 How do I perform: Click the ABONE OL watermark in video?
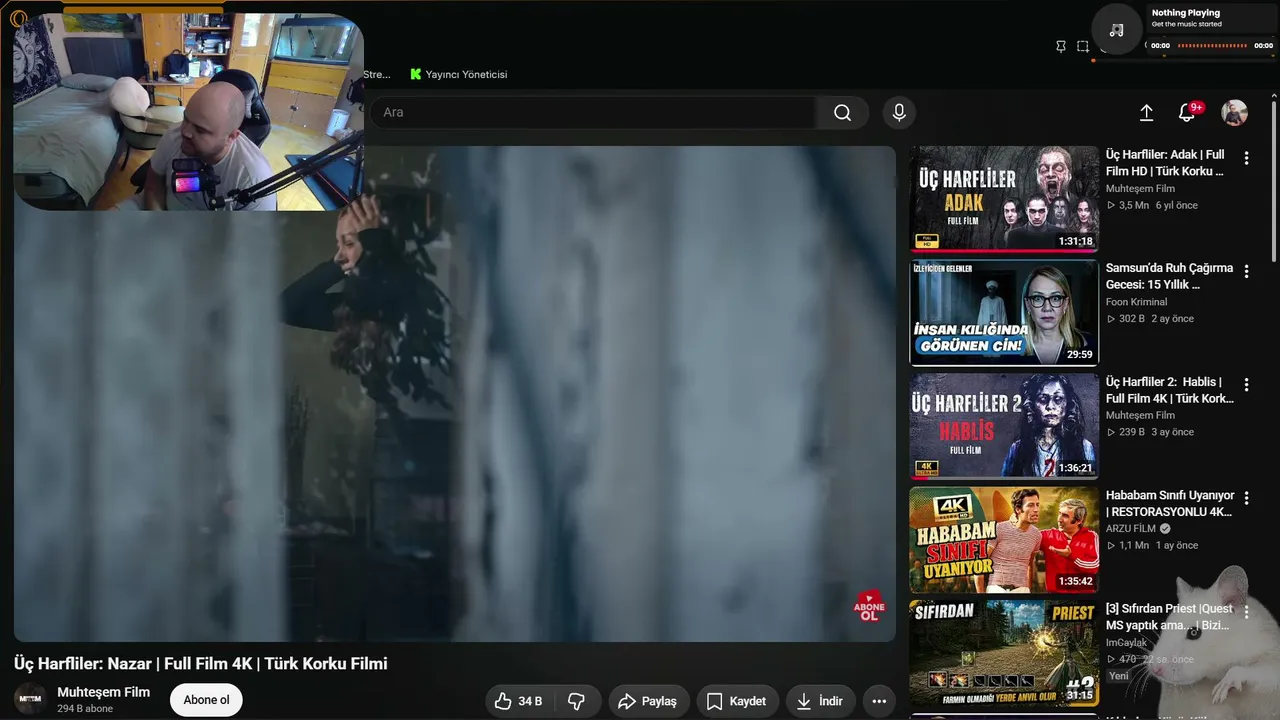click(869, 607)
